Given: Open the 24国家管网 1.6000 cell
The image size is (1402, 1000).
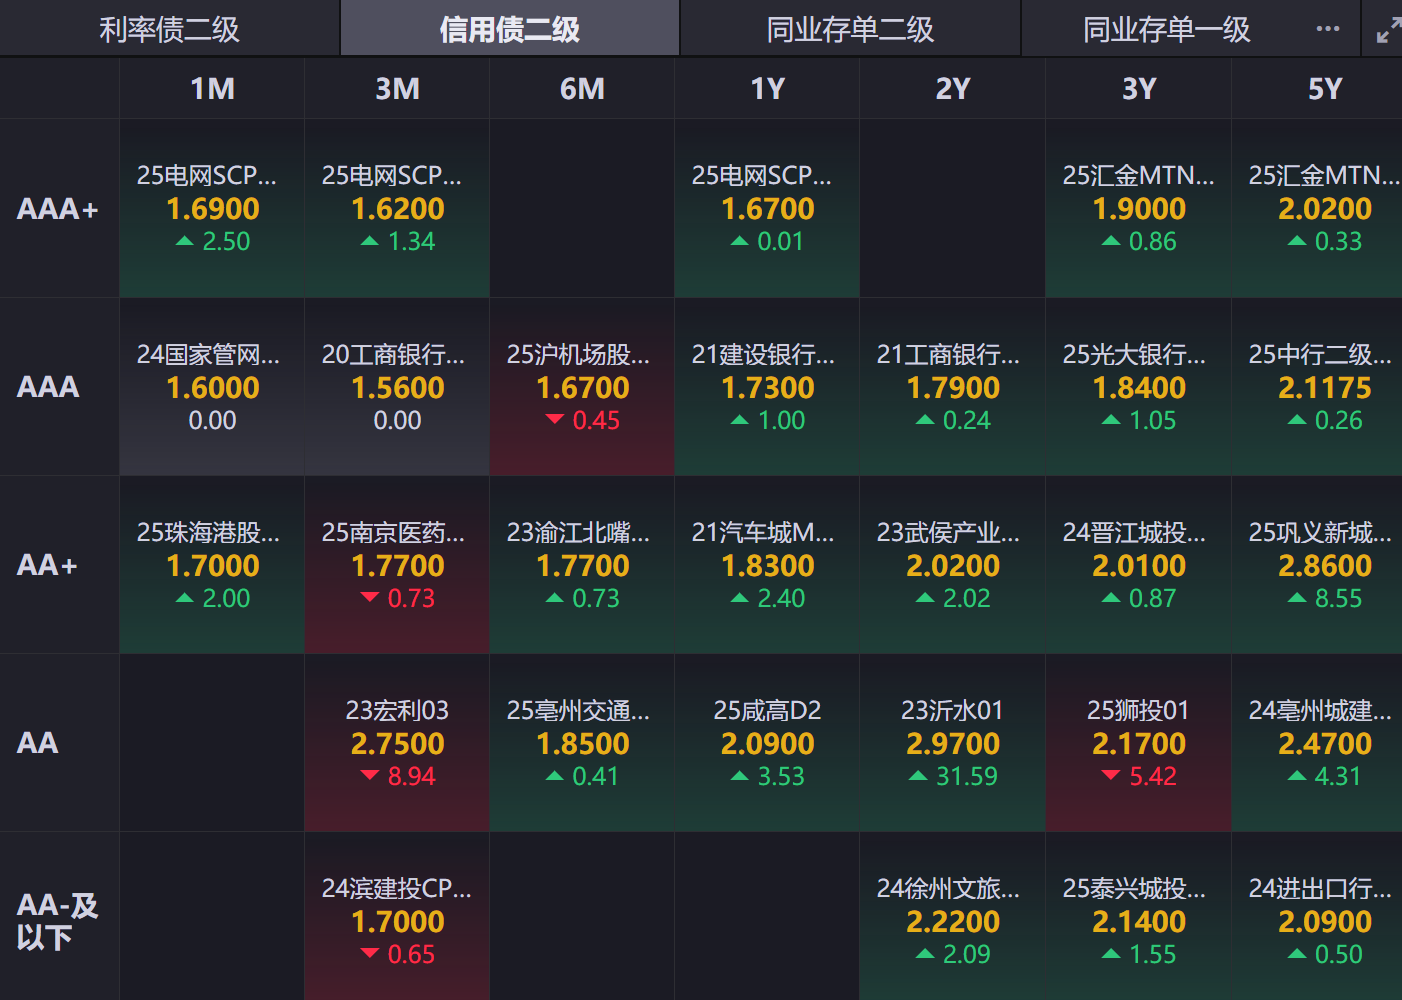Looking at the screenshot, I should pos(212,387).
